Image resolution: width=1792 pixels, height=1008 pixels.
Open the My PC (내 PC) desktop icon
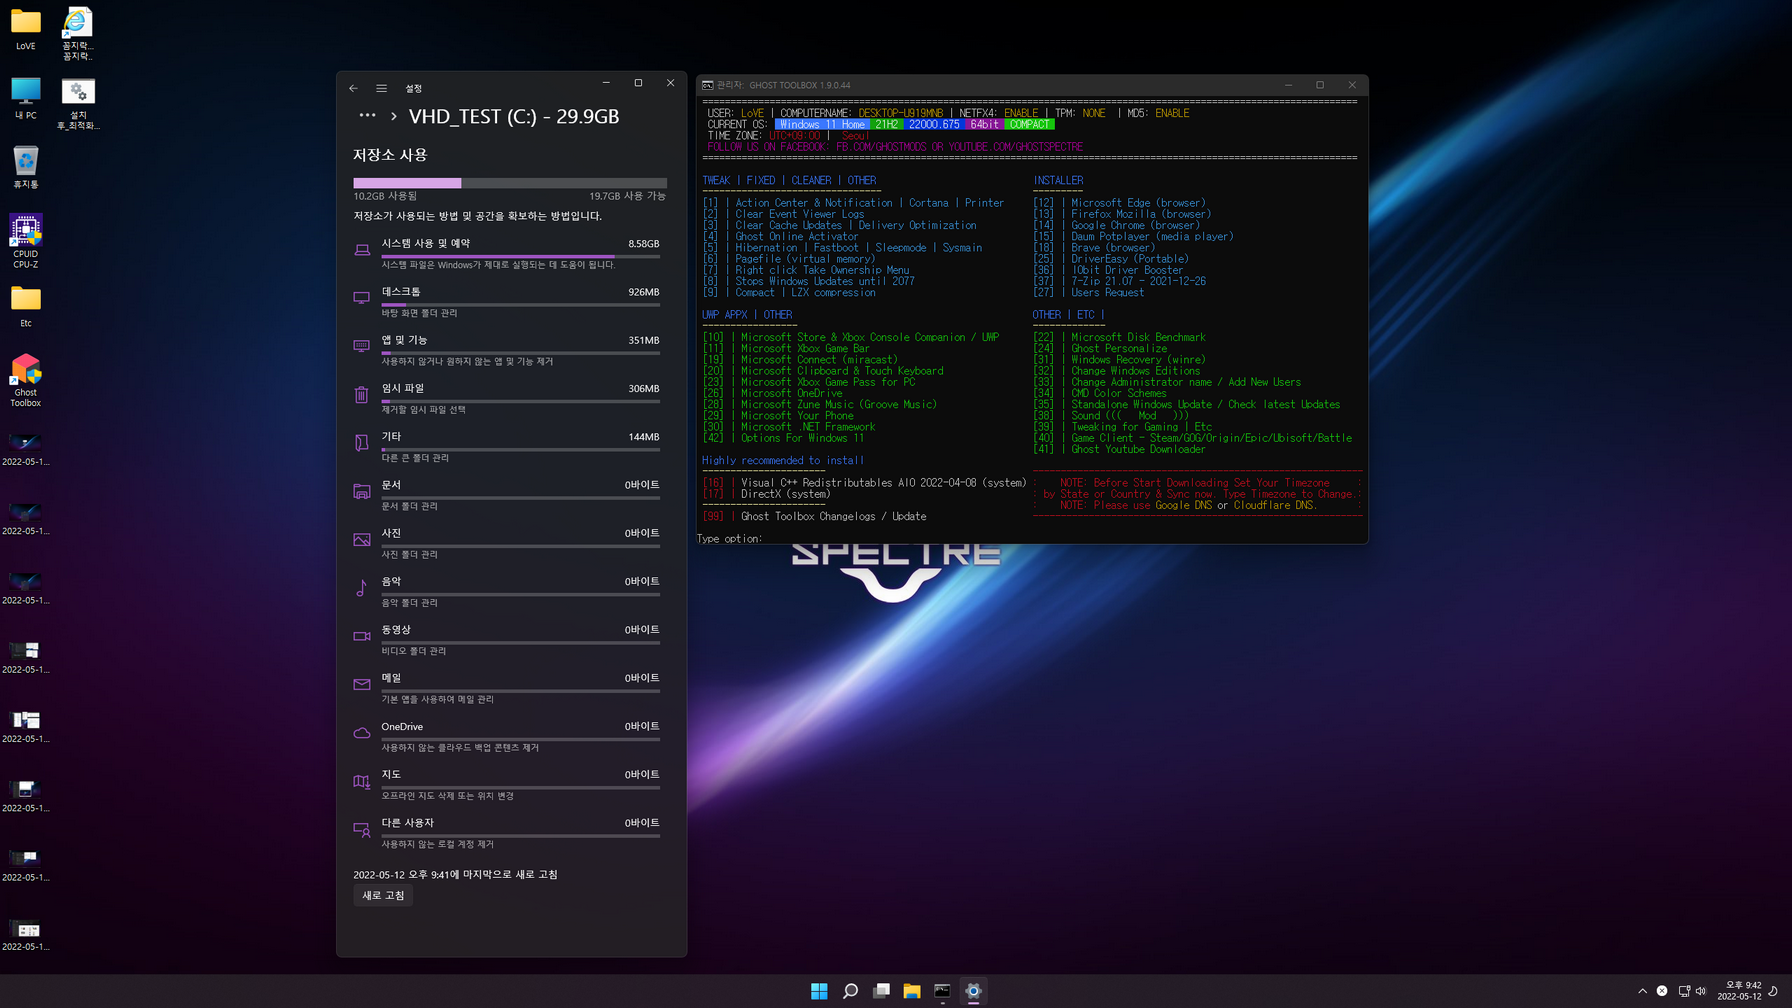(26, 98)
